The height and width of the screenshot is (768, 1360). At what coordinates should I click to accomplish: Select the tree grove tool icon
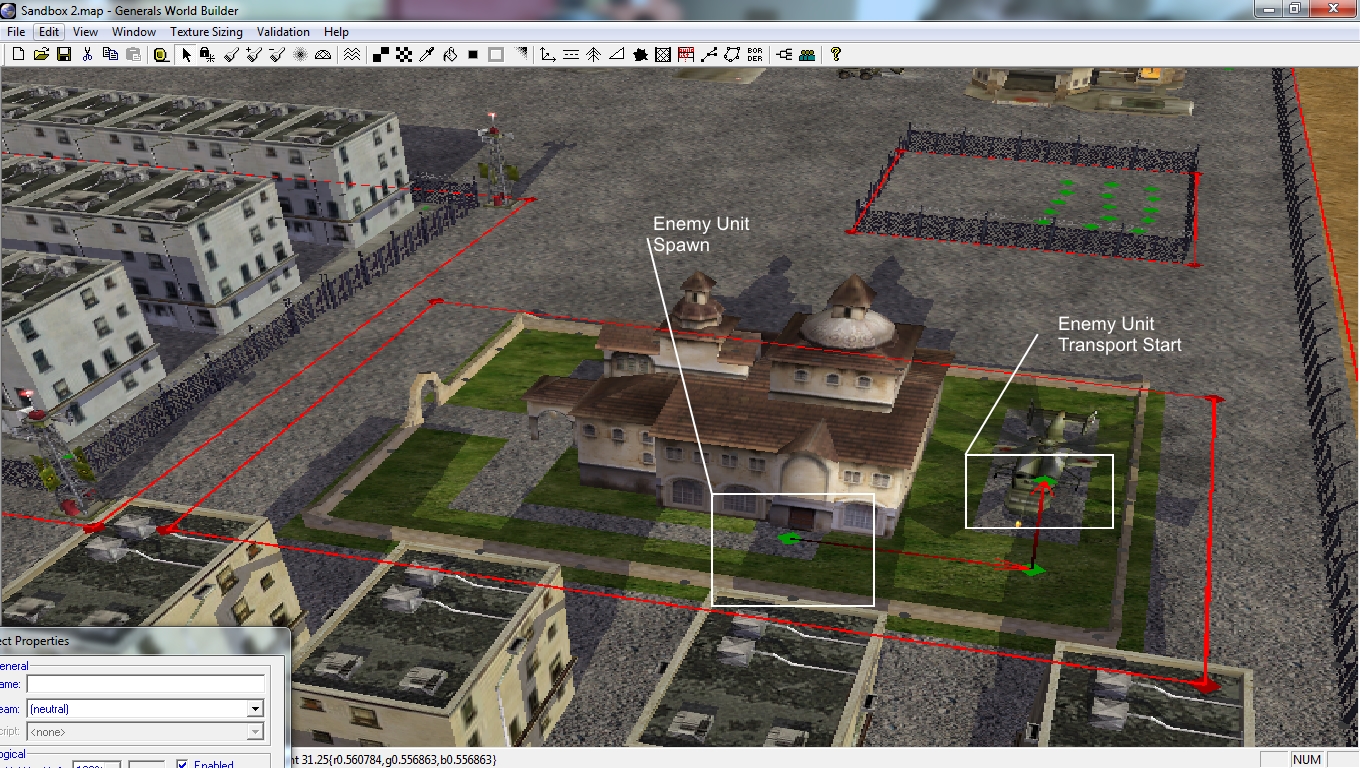pos(594,55)
